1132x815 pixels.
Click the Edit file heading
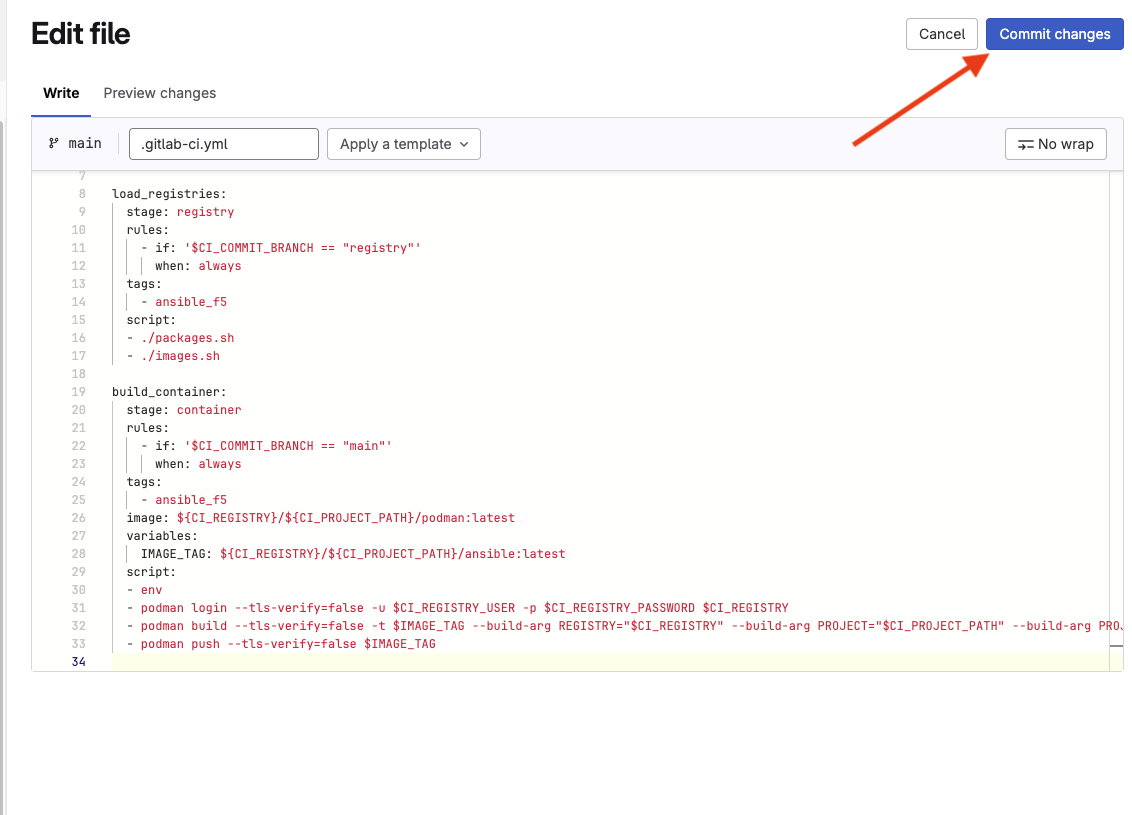[x=81, y=34]
